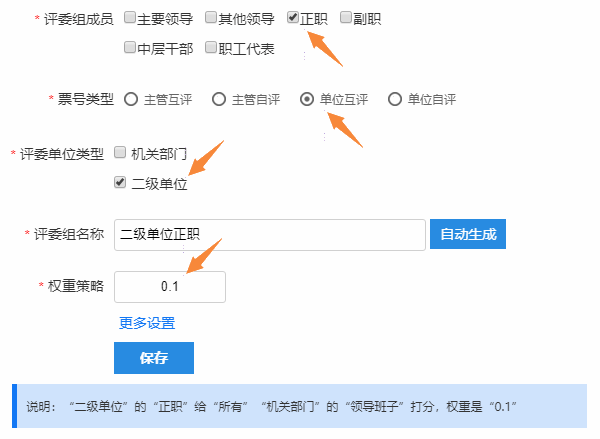Select the 主管自评 radio button
Screen dimensions: 600x439
219,100
